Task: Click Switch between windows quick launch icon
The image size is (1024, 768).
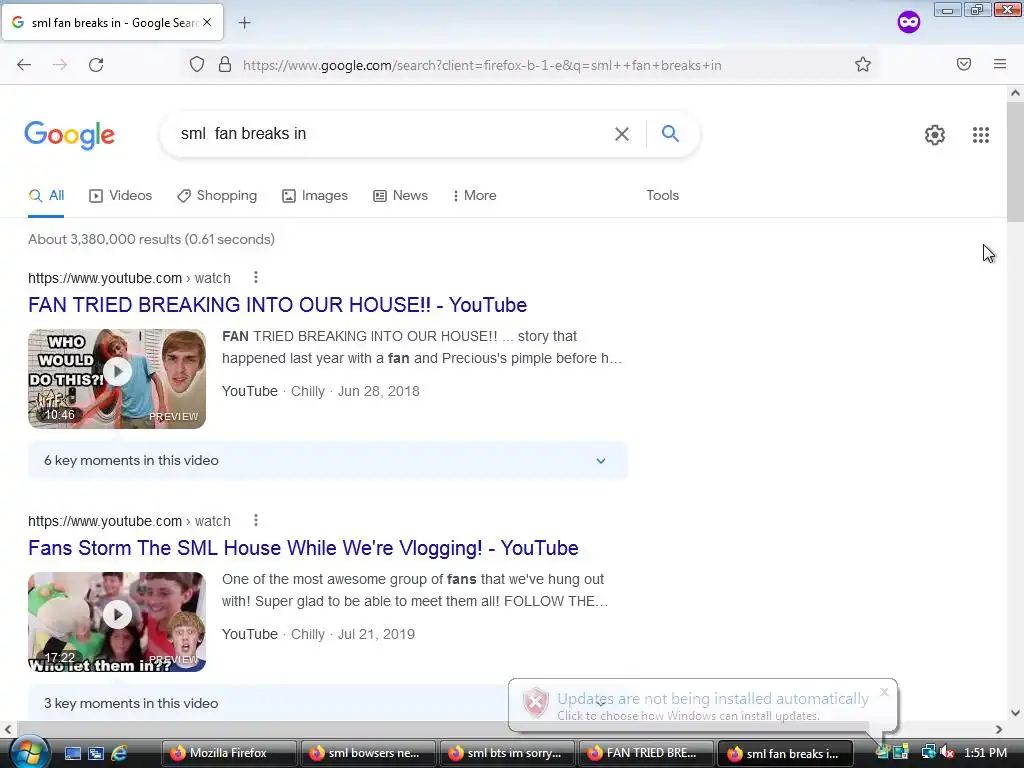Action: (95, 753)
